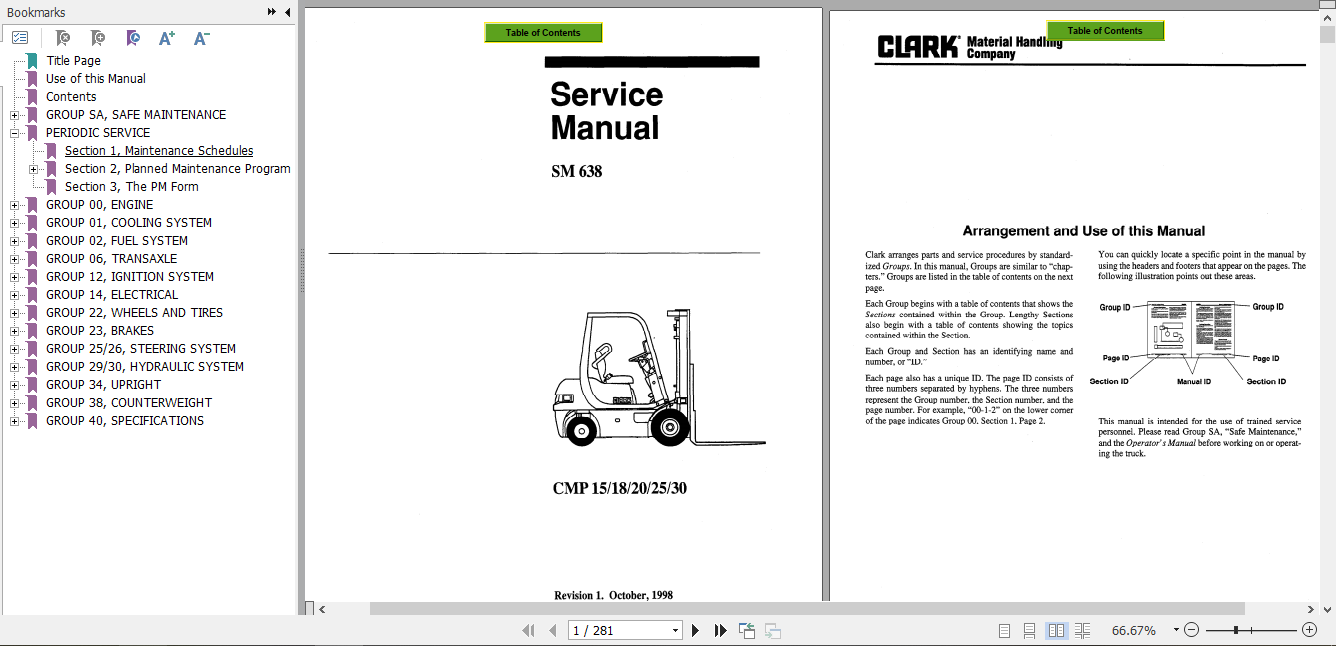This screenshot has width=1336, height=646.
Task: Click the 66.67% zoom value
Action: (x=1134, y=631)
